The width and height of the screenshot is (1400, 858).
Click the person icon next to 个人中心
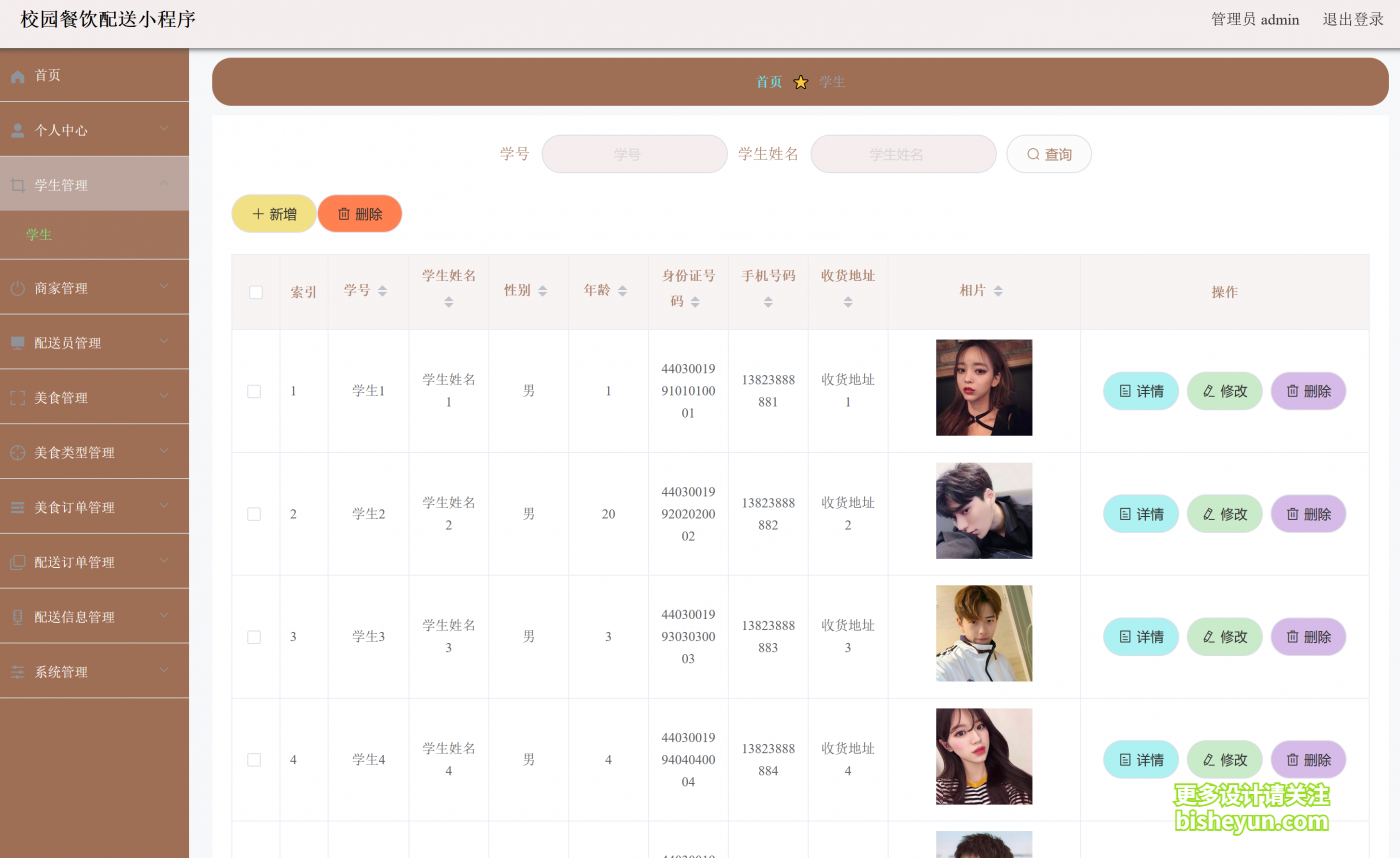click(17, 131)
